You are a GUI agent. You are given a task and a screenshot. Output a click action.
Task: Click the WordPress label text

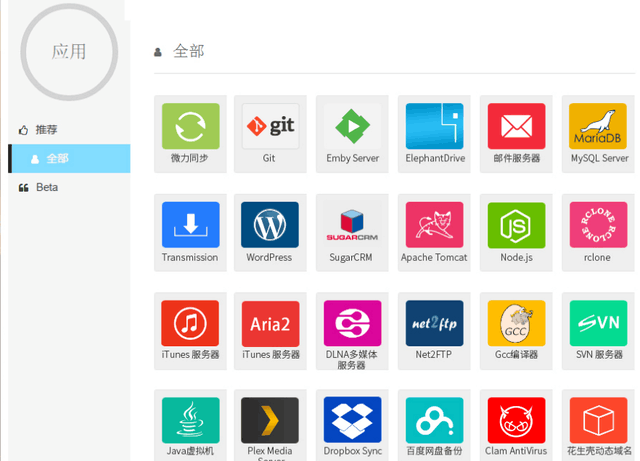coord(269,257)
